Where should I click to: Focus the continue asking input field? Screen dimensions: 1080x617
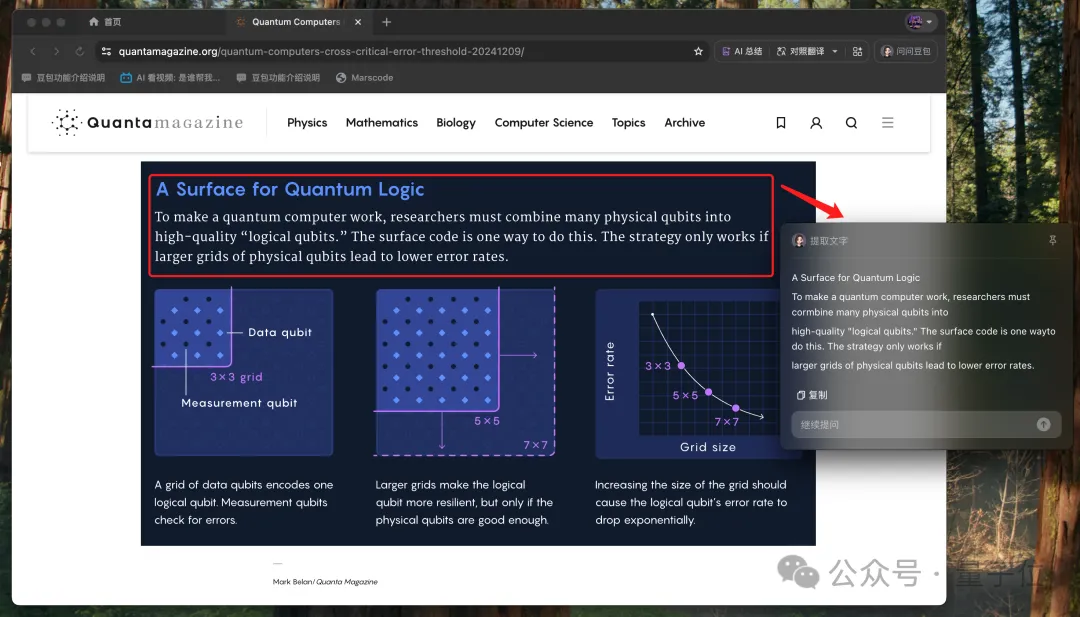pos(913,425)
